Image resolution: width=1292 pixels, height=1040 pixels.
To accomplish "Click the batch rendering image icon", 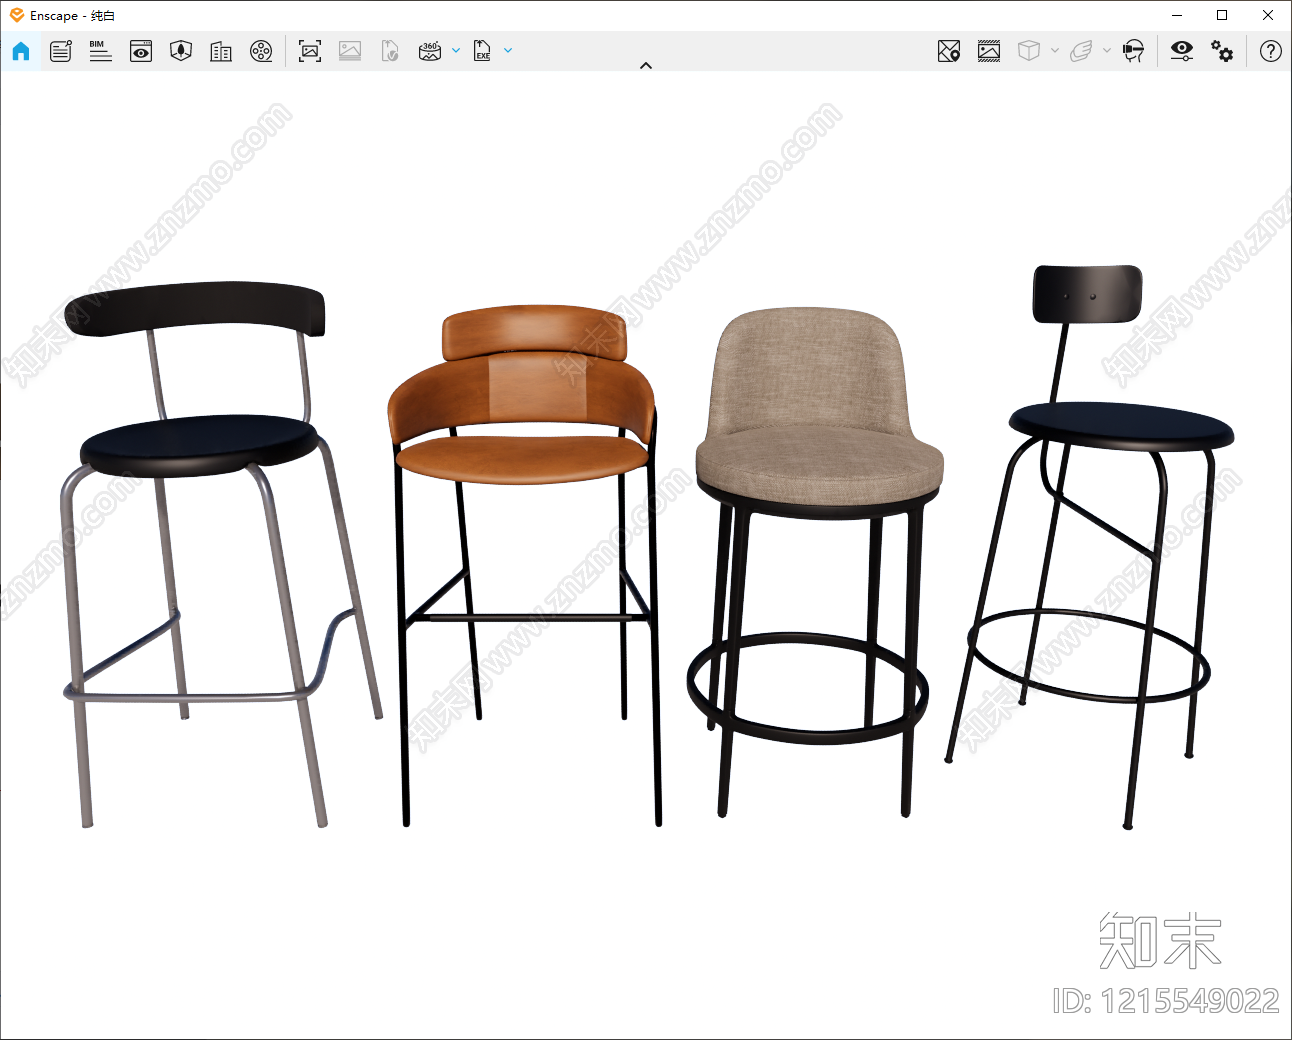I will (350, 51).
